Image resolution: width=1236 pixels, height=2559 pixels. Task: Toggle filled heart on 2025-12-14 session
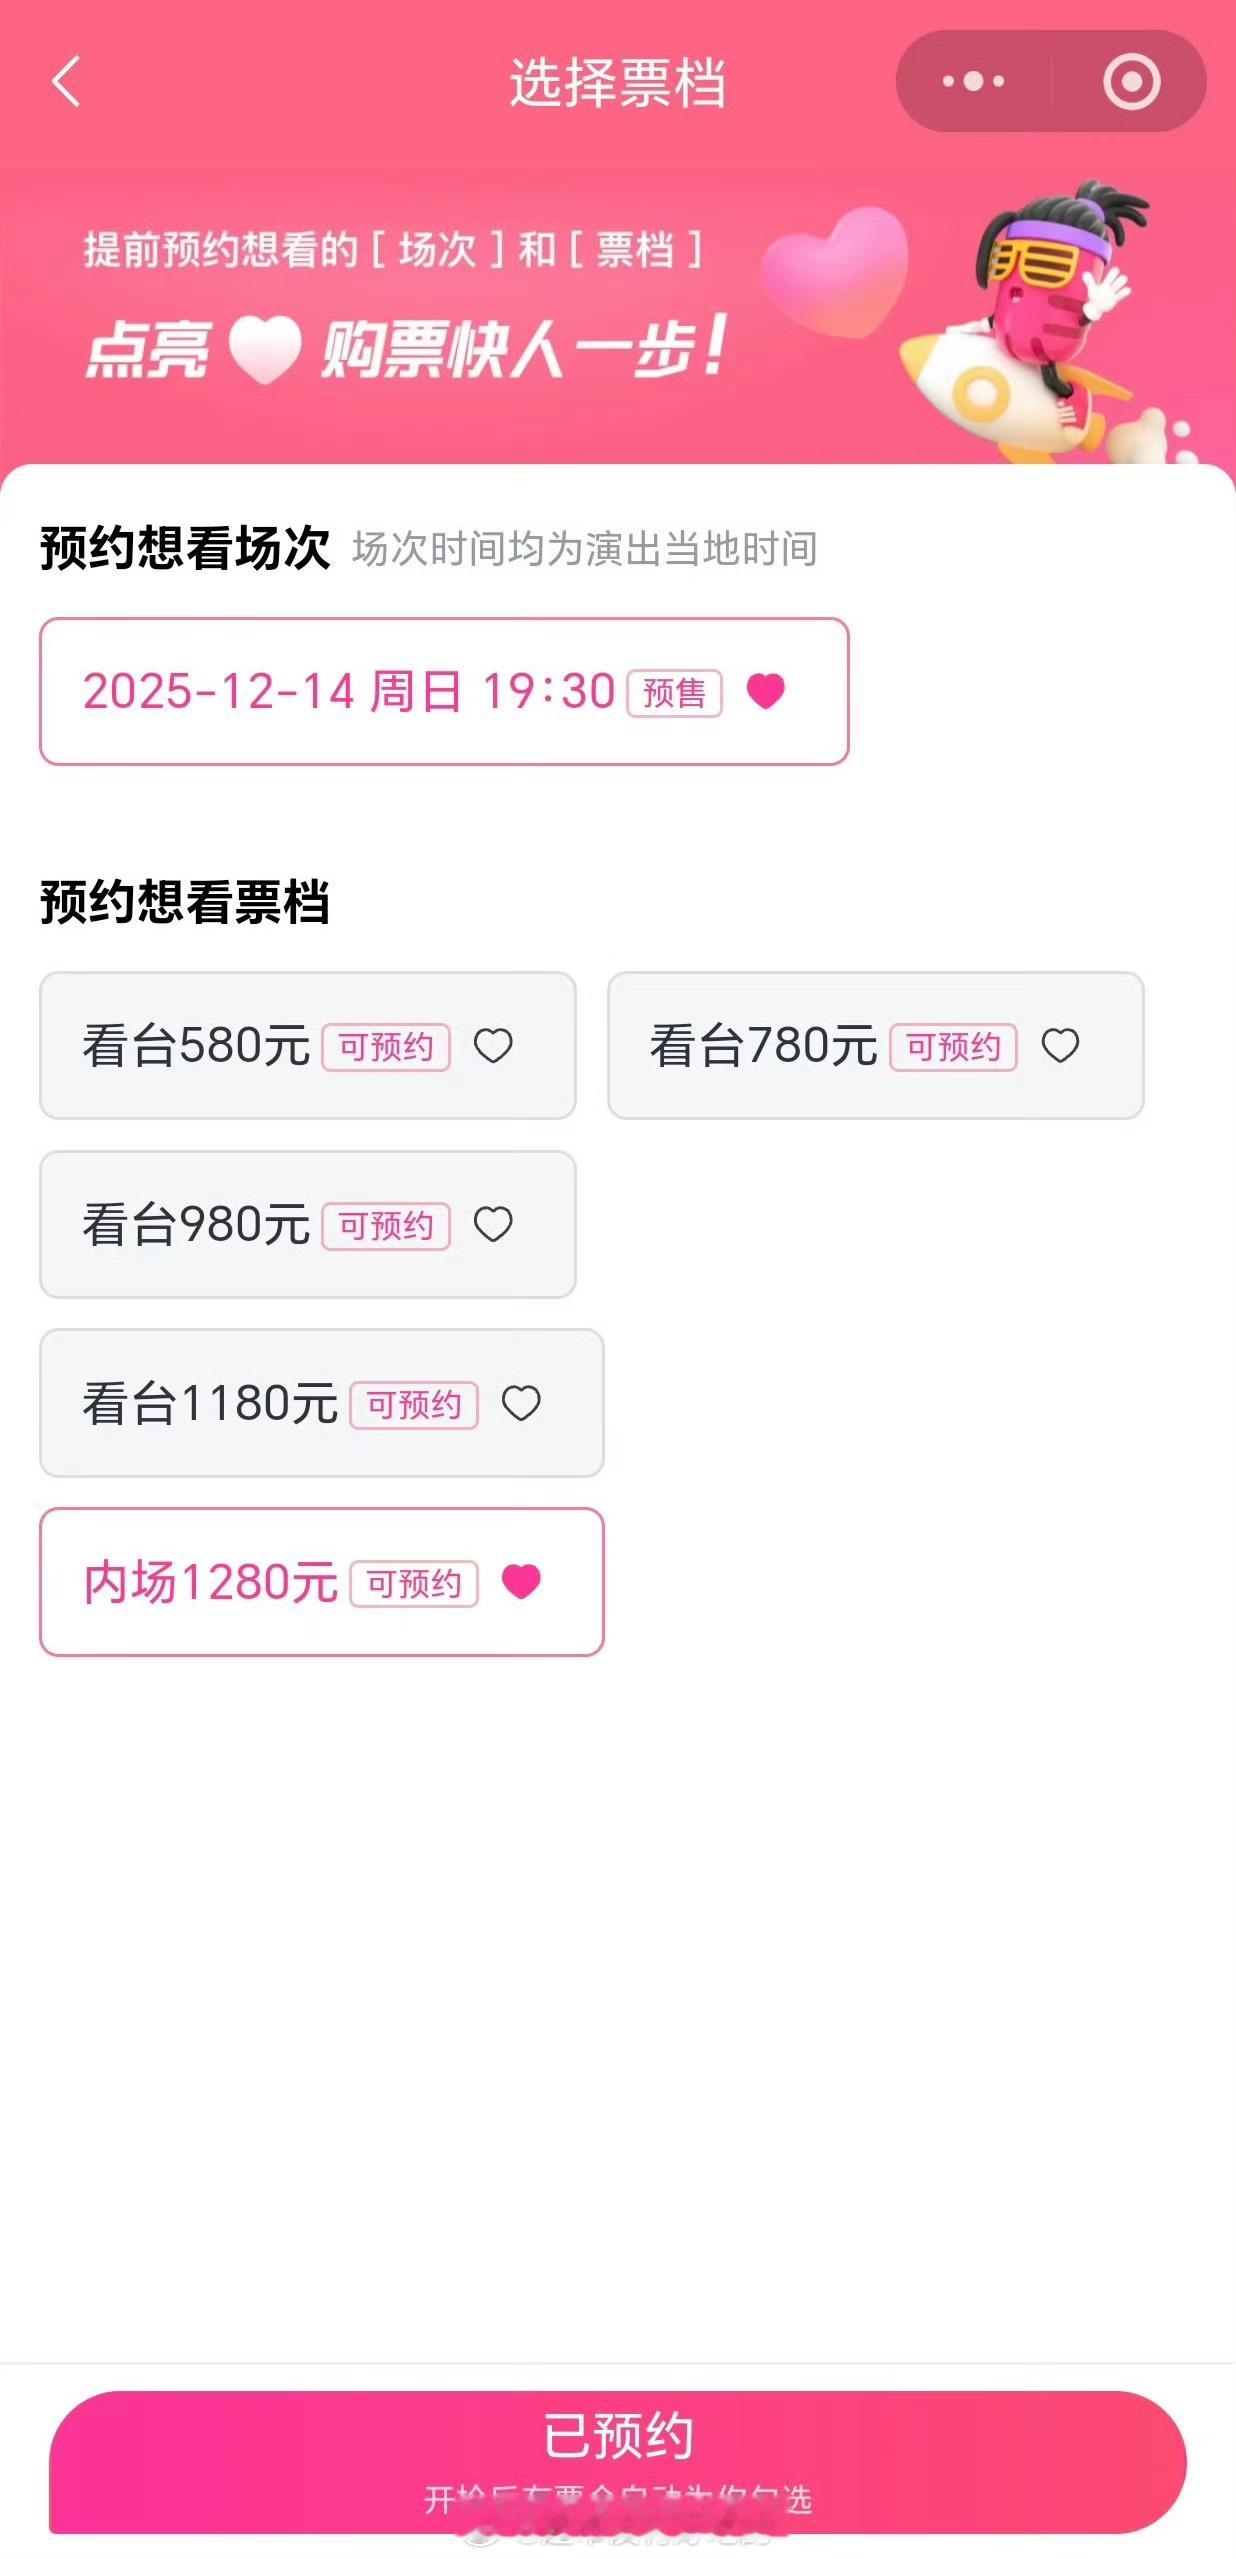766,691
